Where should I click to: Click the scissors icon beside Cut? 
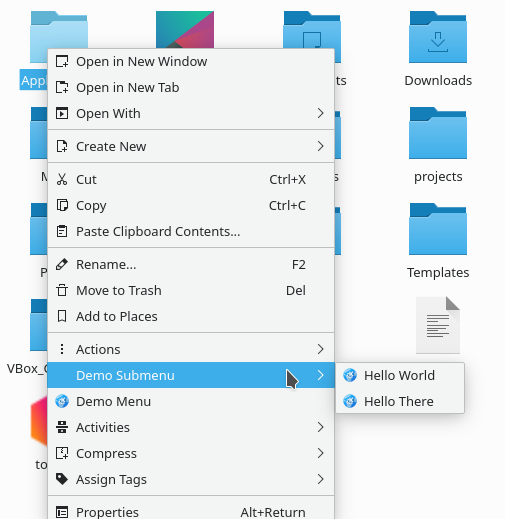click(x=62, y=179)
